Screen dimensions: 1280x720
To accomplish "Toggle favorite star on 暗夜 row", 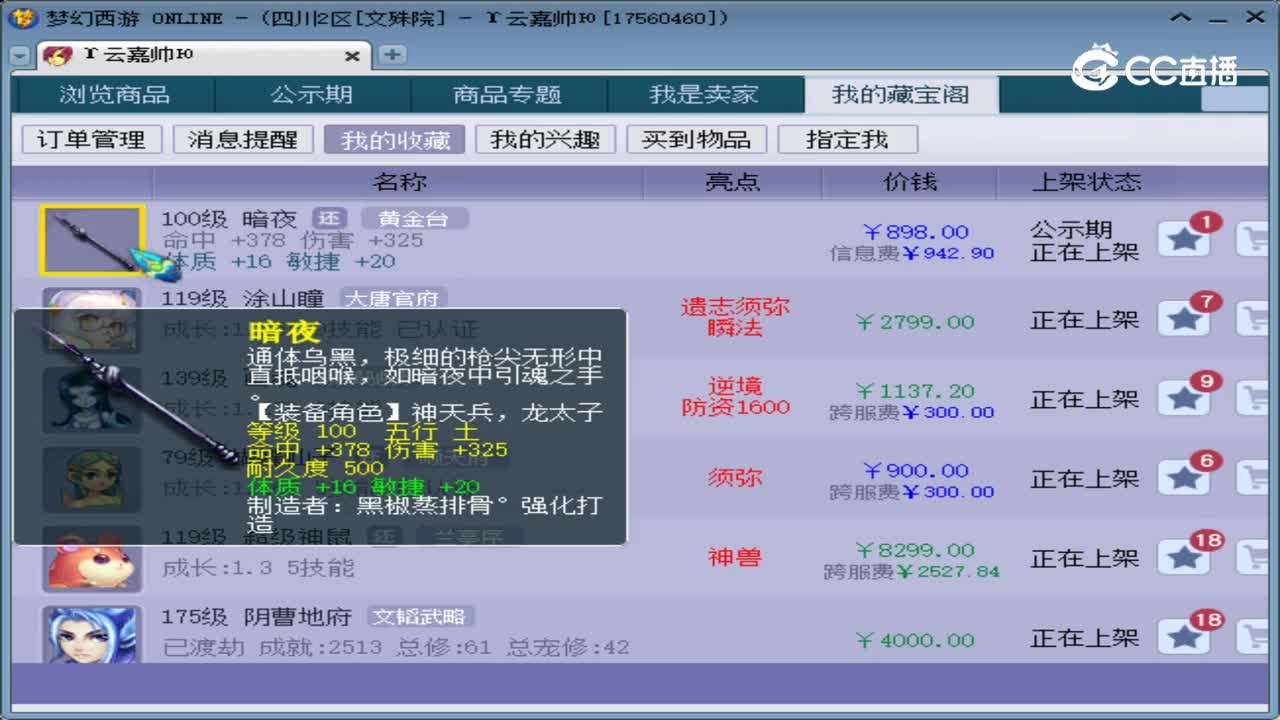I will (x=1184, y=240).
